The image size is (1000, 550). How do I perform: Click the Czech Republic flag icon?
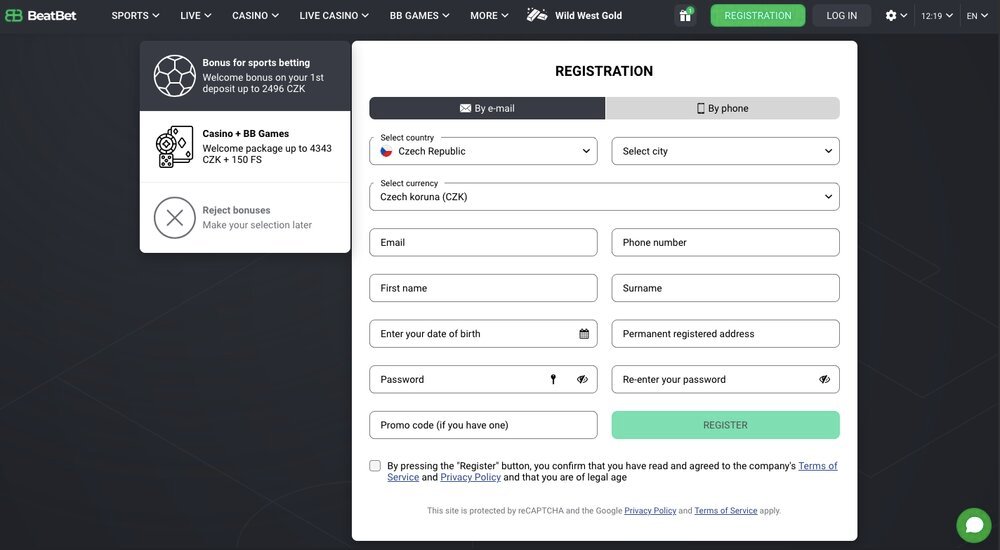pos(386,151)
